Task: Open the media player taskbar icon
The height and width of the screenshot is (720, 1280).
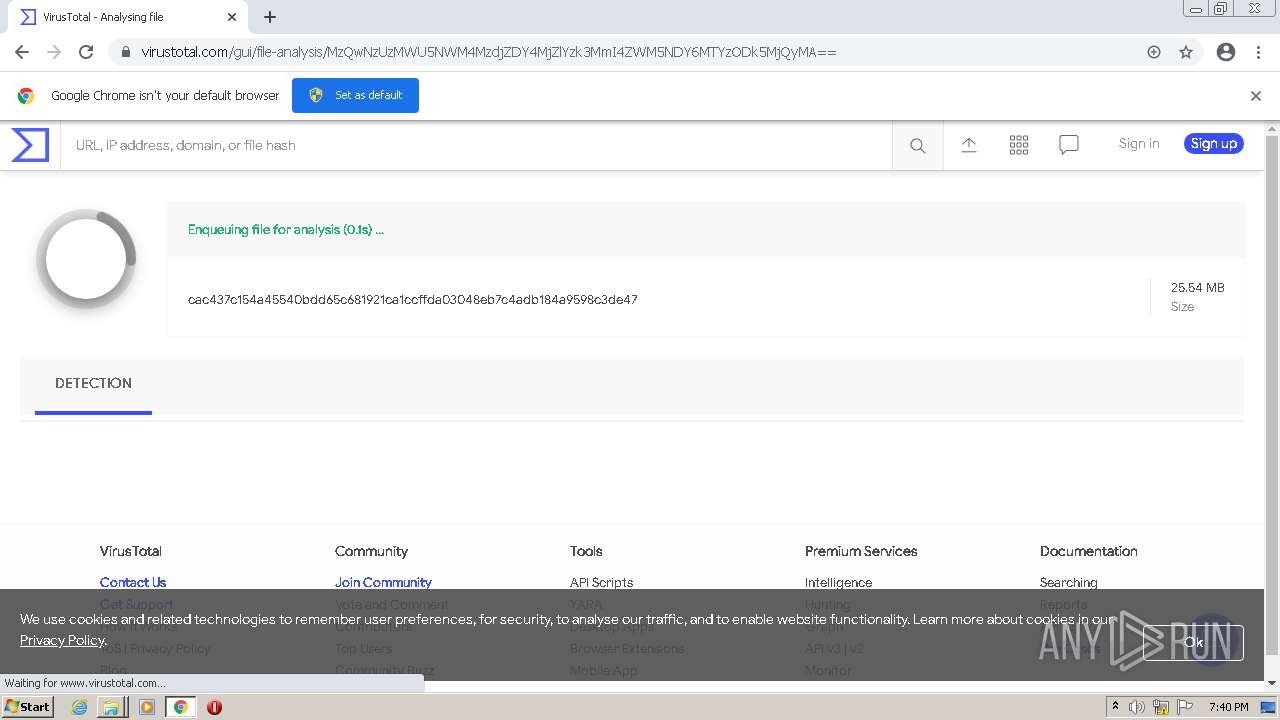Action: (x=147, y=707)
